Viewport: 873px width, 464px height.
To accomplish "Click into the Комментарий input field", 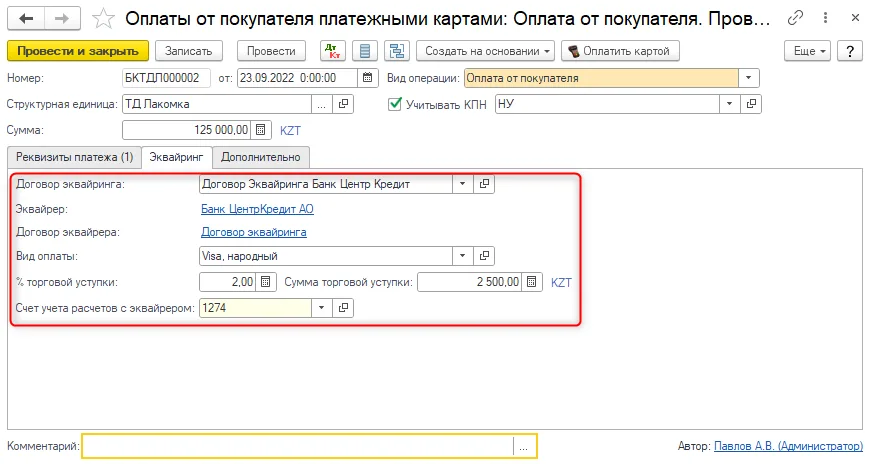I will pos(298,446).
